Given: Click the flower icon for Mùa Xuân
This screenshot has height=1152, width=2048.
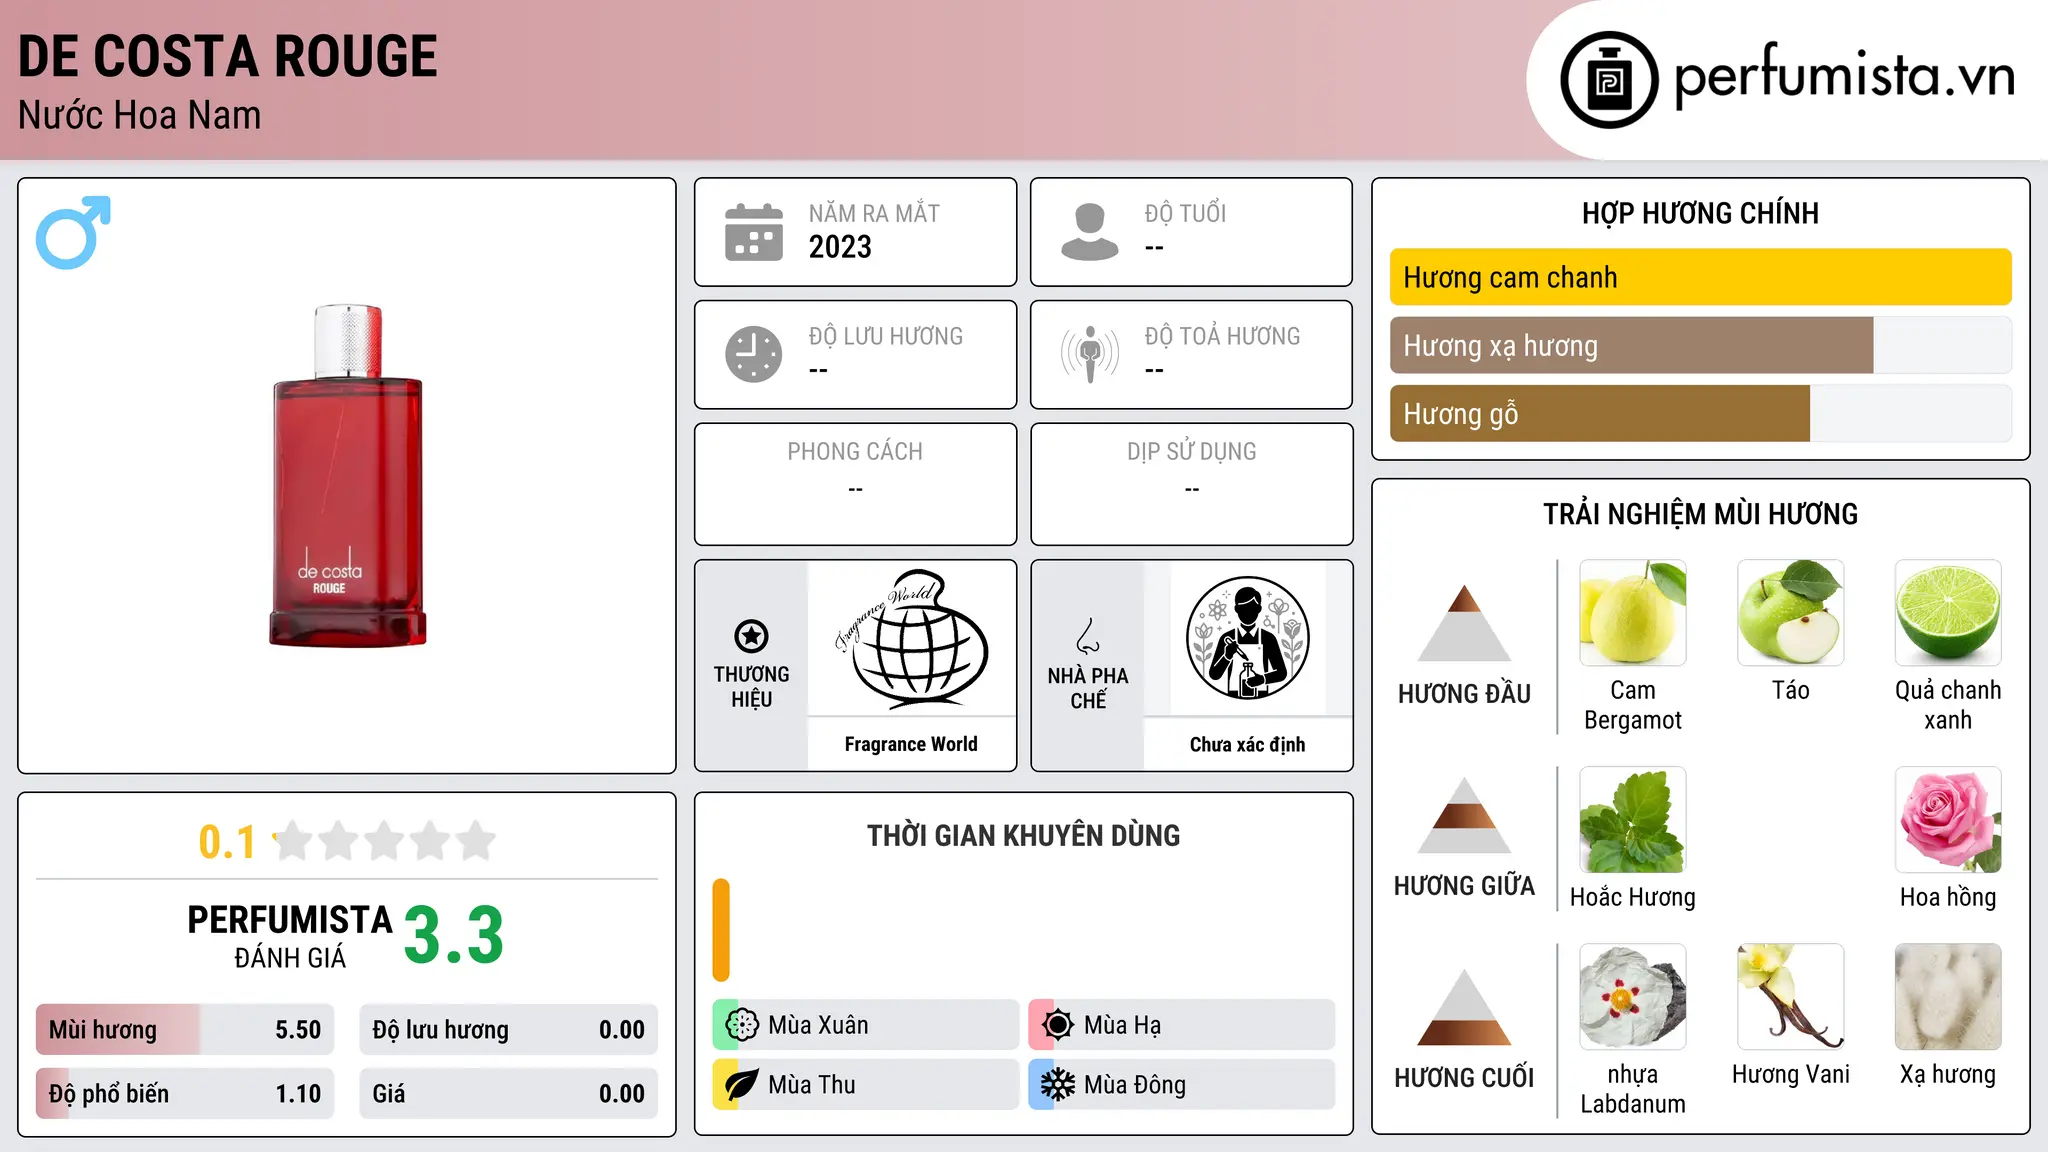Looking at the screenshot, I should (x=741, y=1025).
